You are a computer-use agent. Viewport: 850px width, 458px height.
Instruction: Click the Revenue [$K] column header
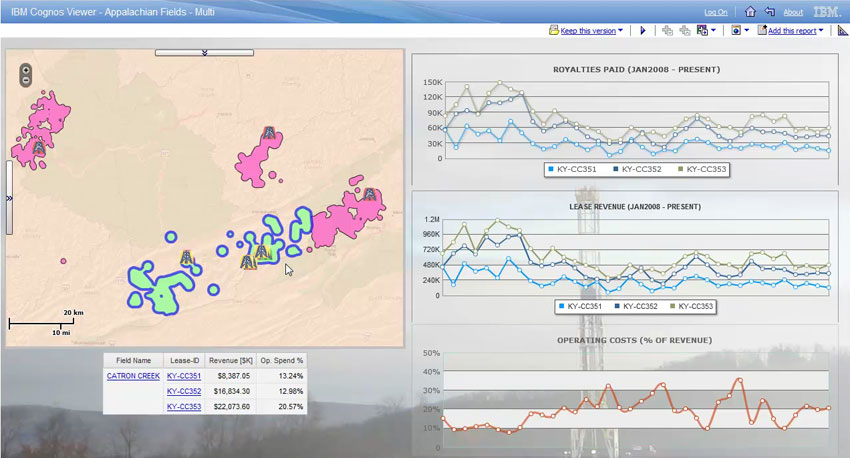point(231,360)
